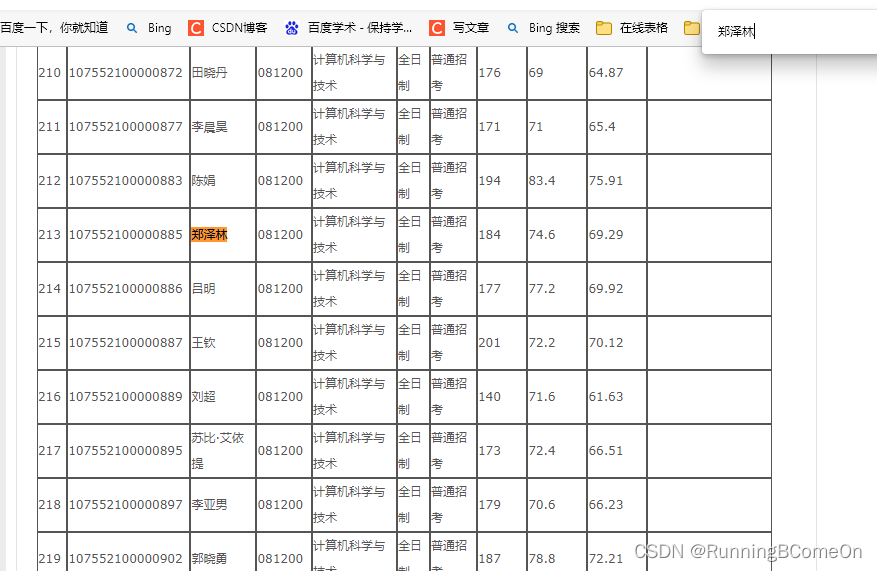This screenshot has height=571, width=877.
Task: Select row number 213
Action: (x=50, y=235)
